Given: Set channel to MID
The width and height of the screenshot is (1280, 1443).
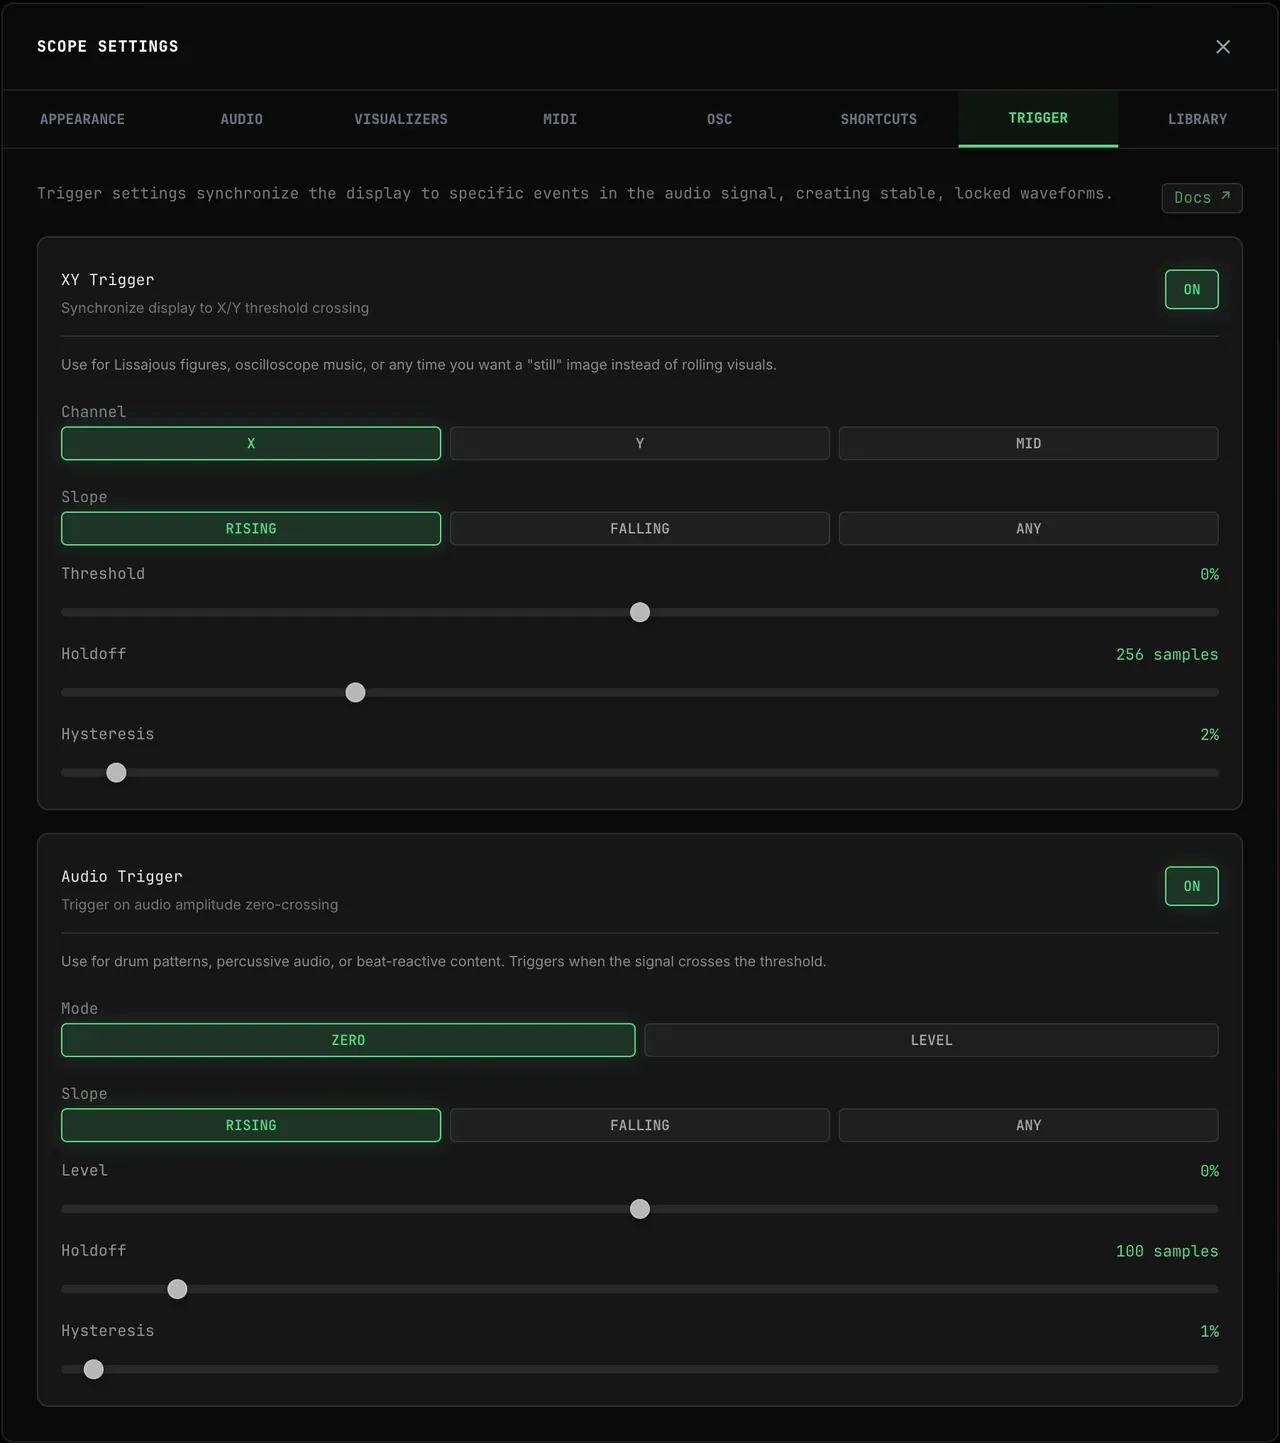Looking at the screenshot, I should pos(1029,443).
